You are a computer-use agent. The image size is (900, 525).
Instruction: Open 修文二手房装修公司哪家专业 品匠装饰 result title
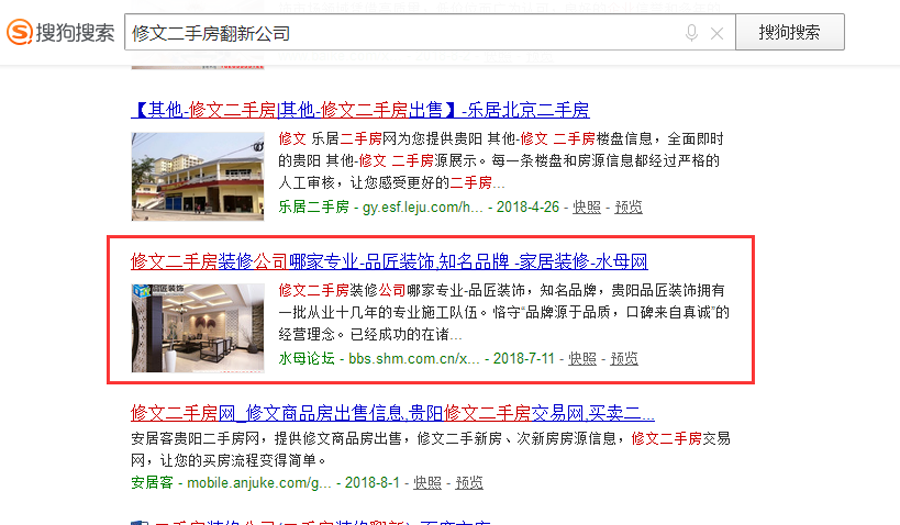[x=389, y=262]
